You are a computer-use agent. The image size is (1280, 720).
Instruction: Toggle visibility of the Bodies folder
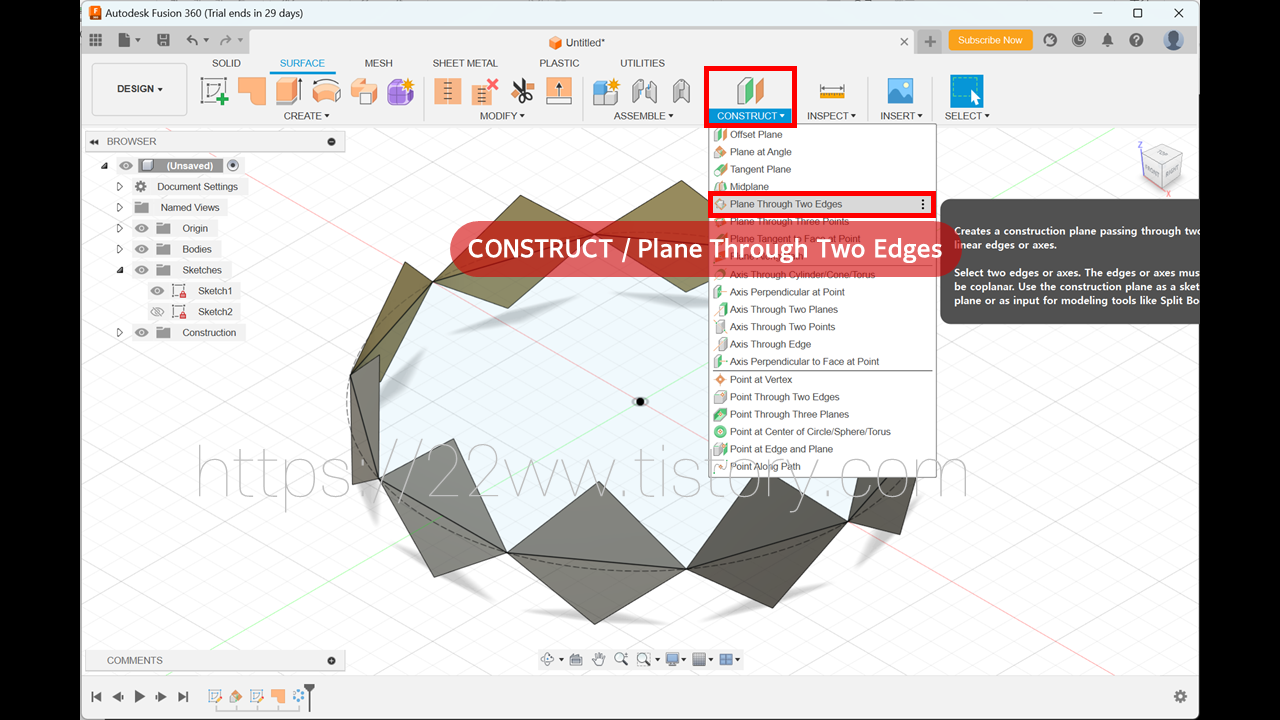point(141,249)
